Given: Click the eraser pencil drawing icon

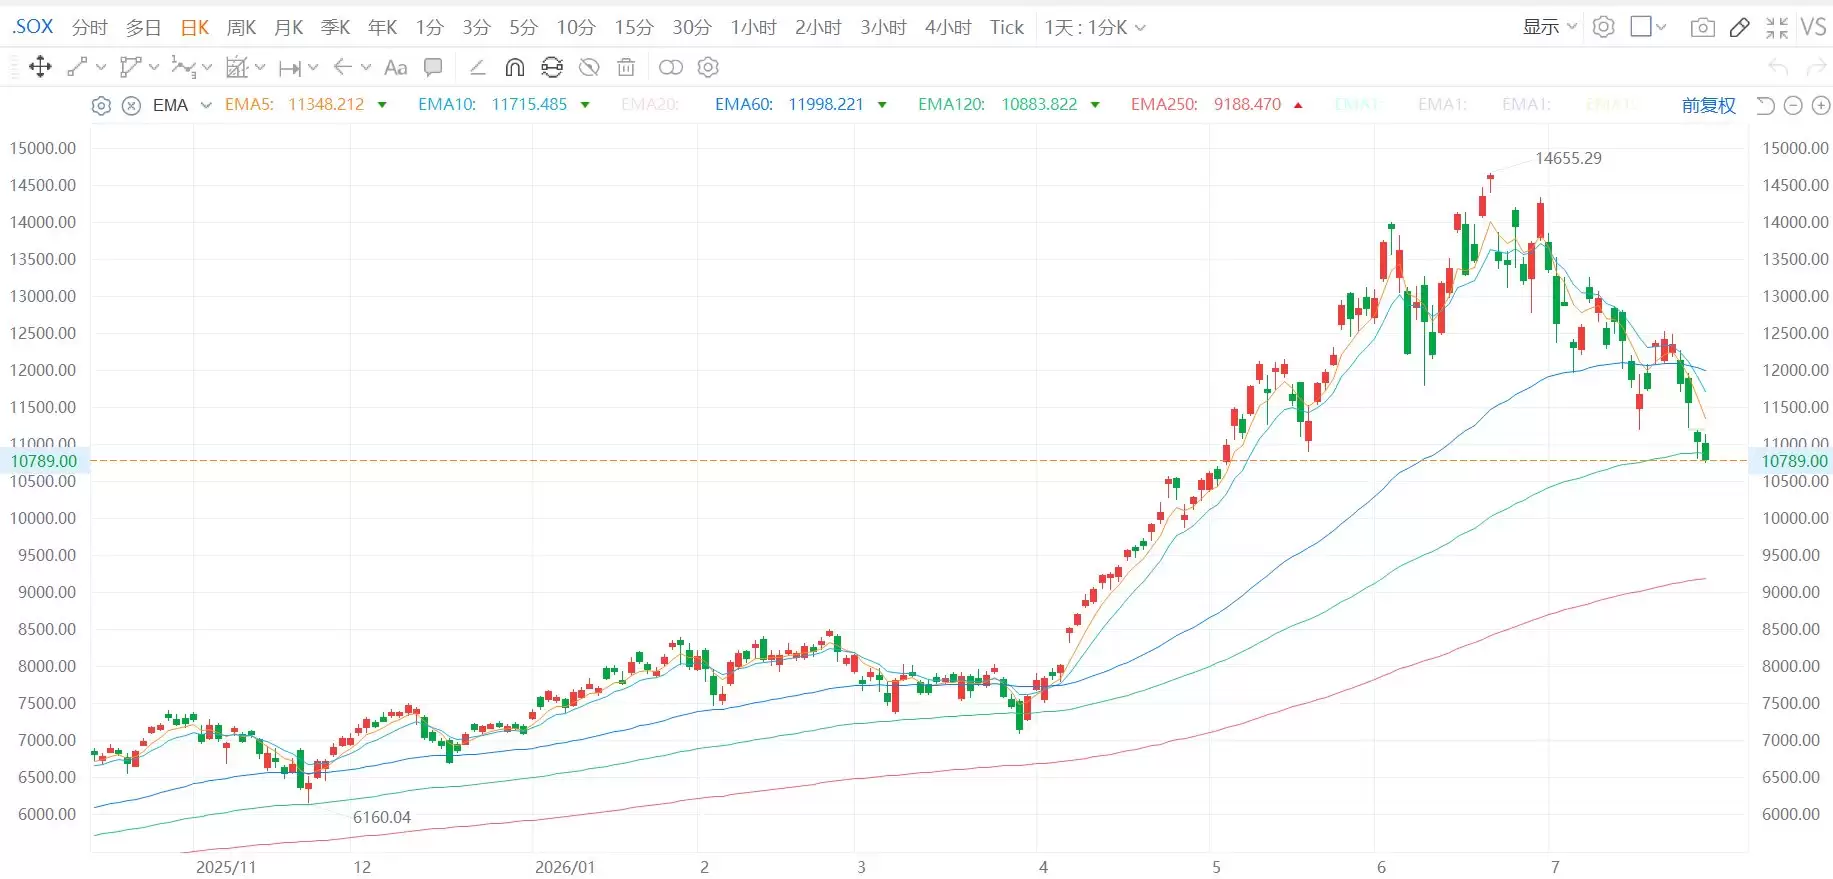Looking at the screenshot, I should (x=477, y=67).
